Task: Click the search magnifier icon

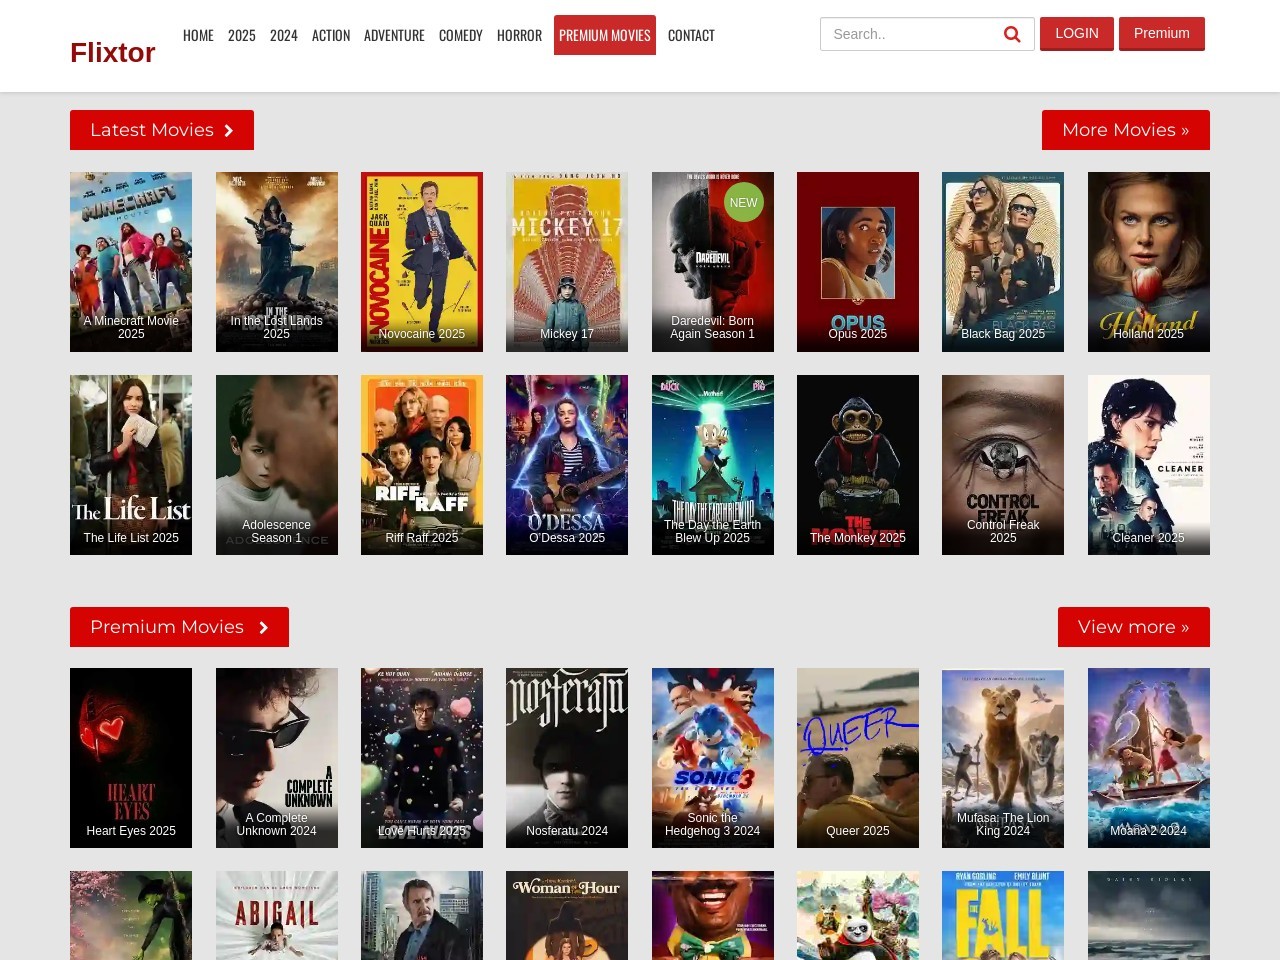Action: [x=1012, y=34]
